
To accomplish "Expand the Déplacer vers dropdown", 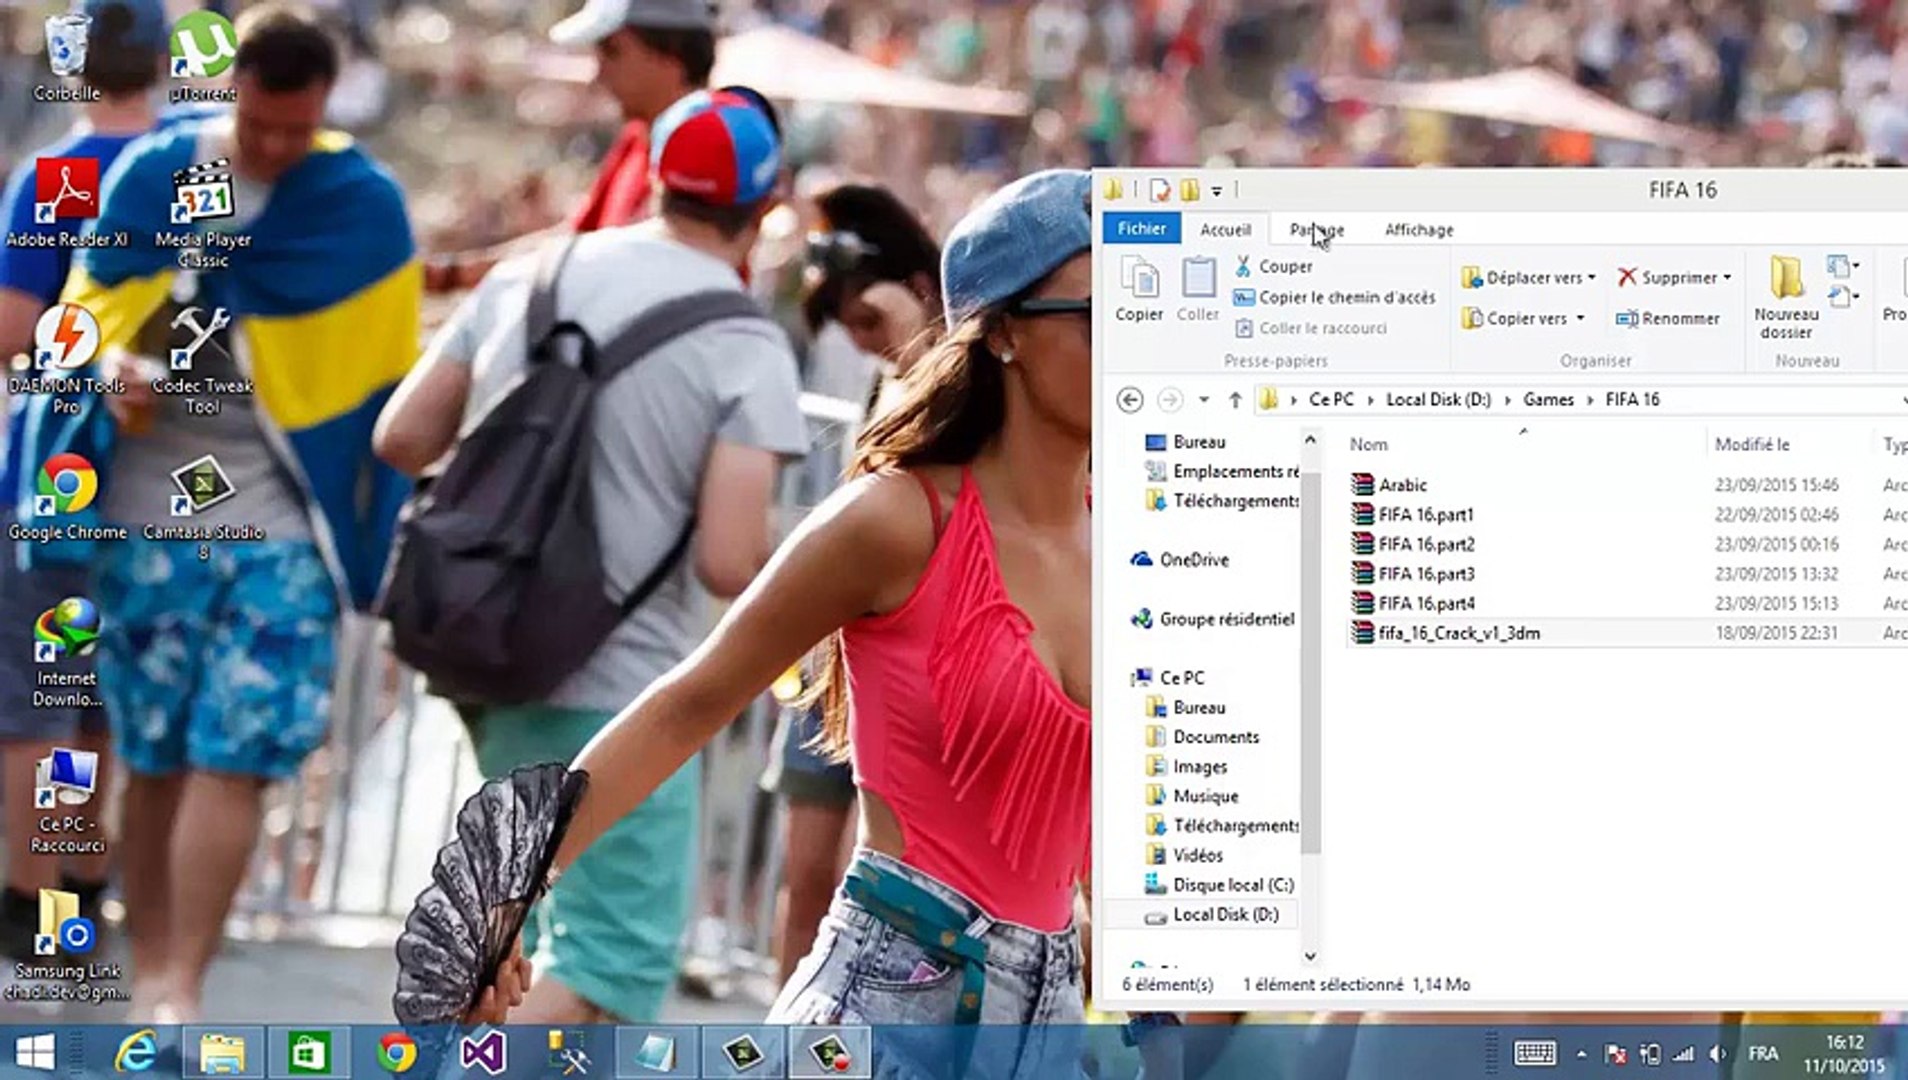I will [1592, 277].
